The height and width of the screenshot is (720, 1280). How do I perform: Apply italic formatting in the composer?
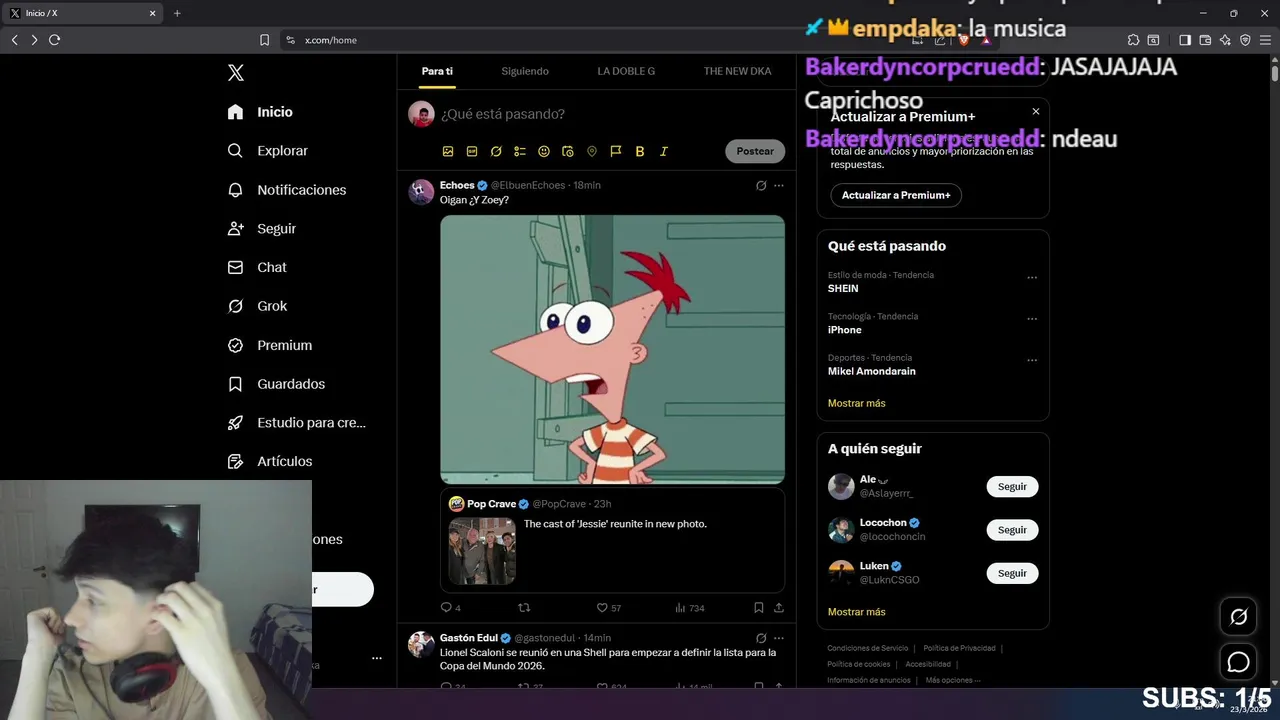[664, 151]
